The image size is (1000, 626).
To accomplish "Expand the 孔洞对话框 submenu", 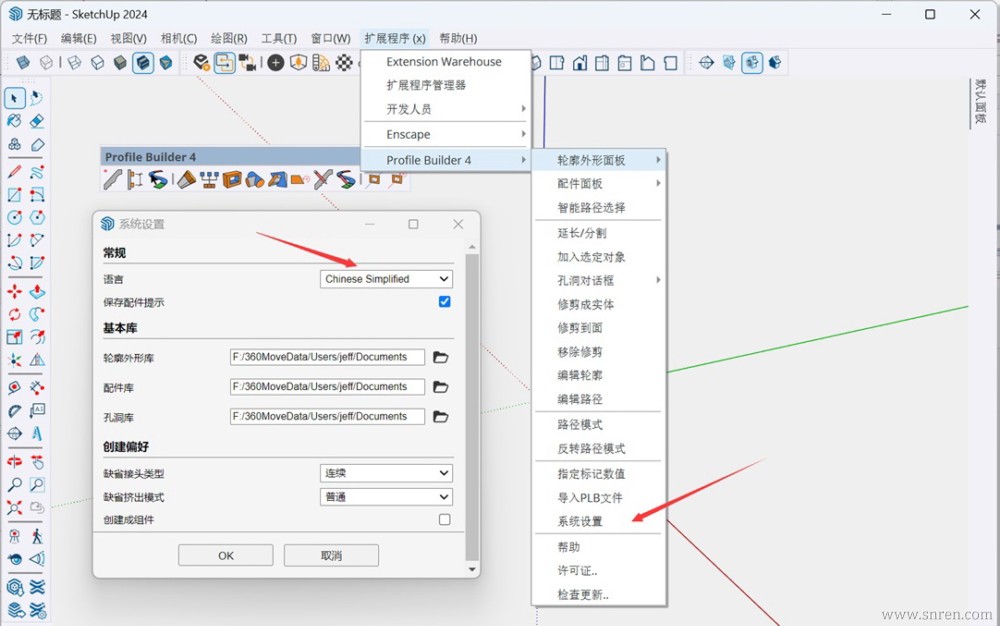I will (599, 280).
